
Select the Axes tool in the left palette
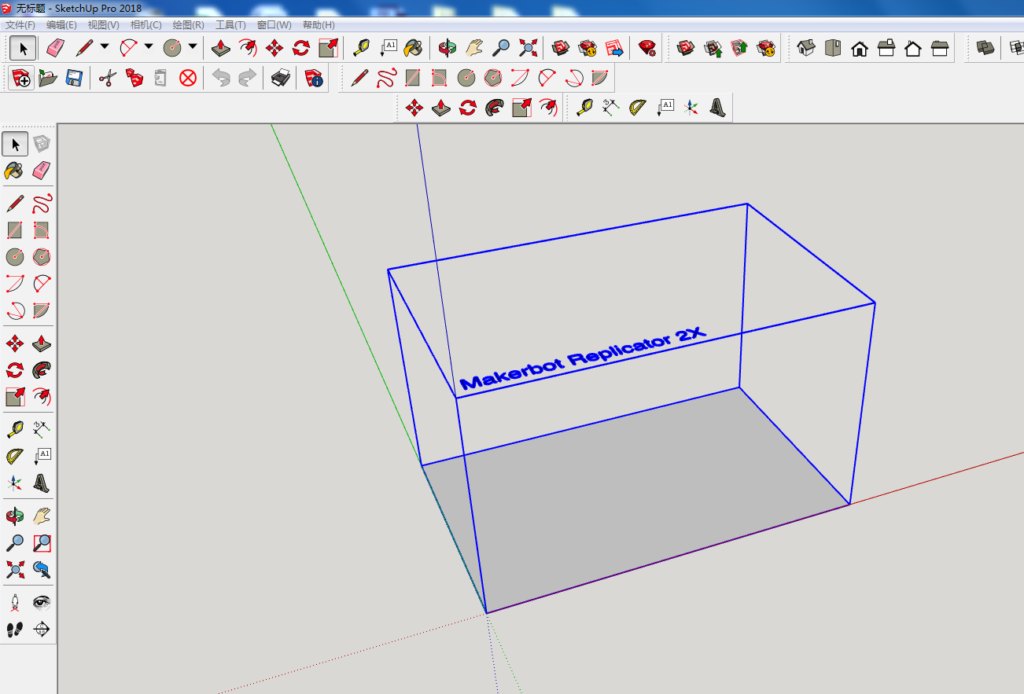click(x=14, y=483)
